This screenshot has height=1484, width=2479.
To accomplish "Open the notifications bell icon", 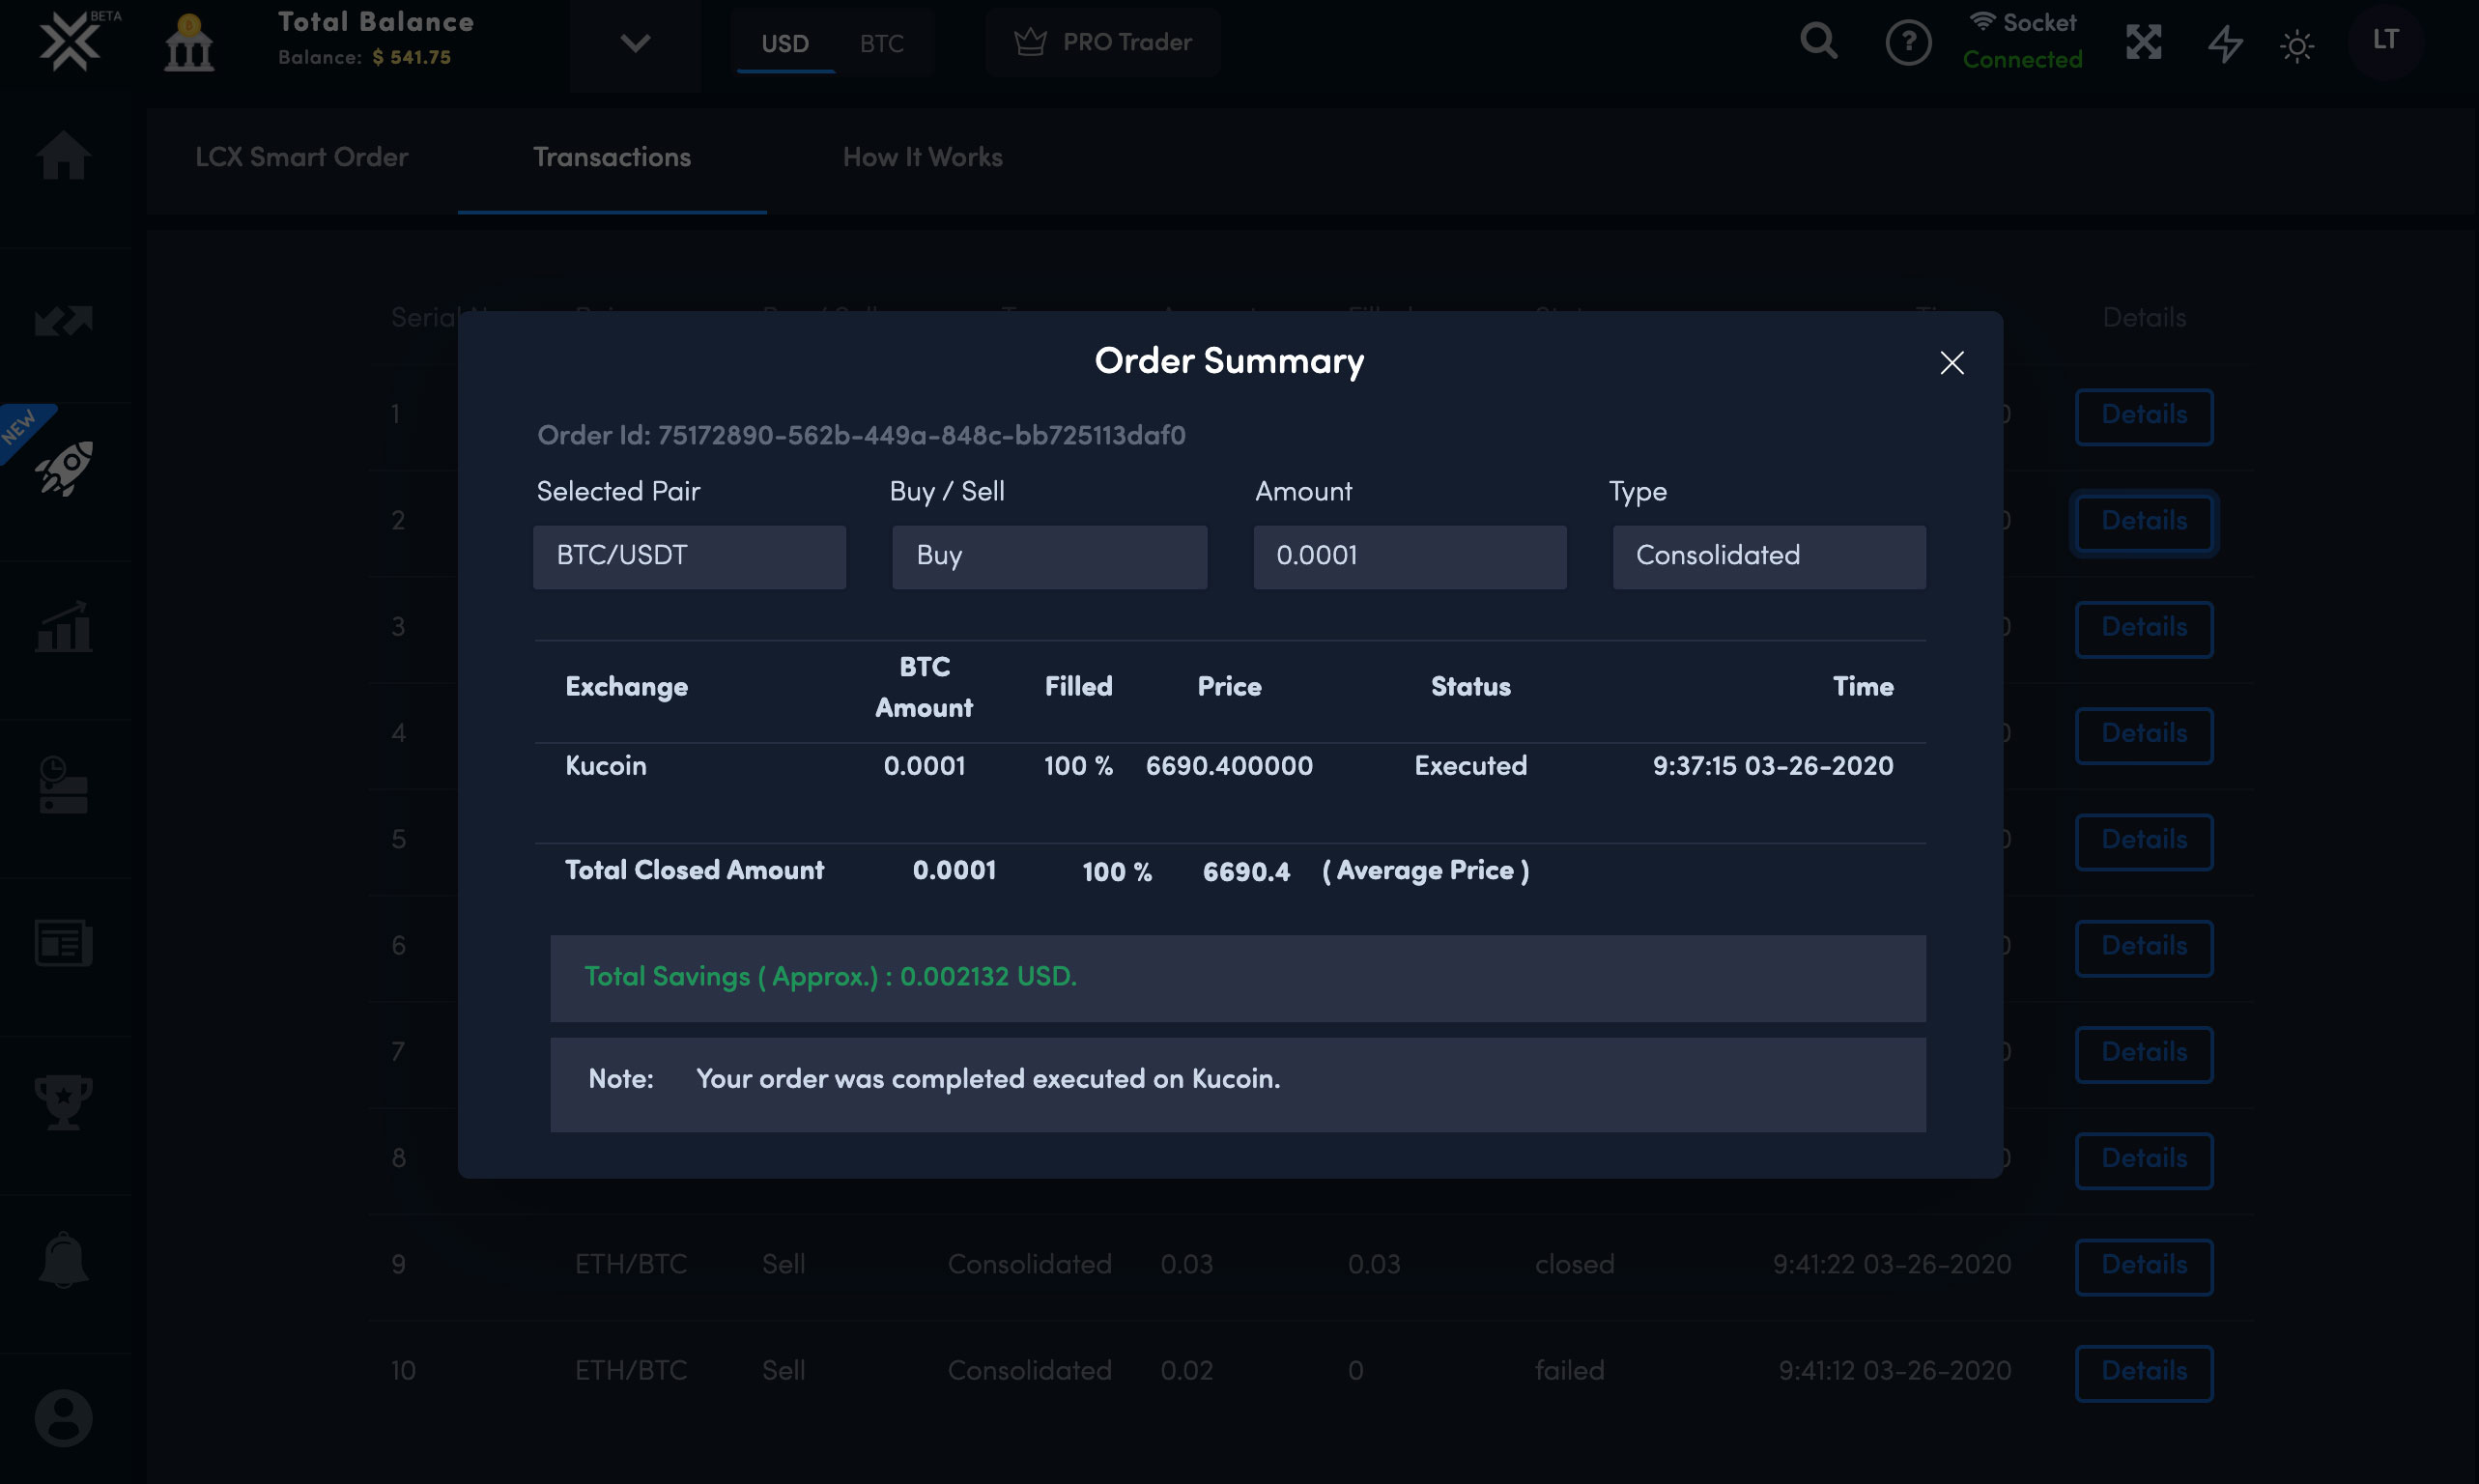I will (63, 1258).
